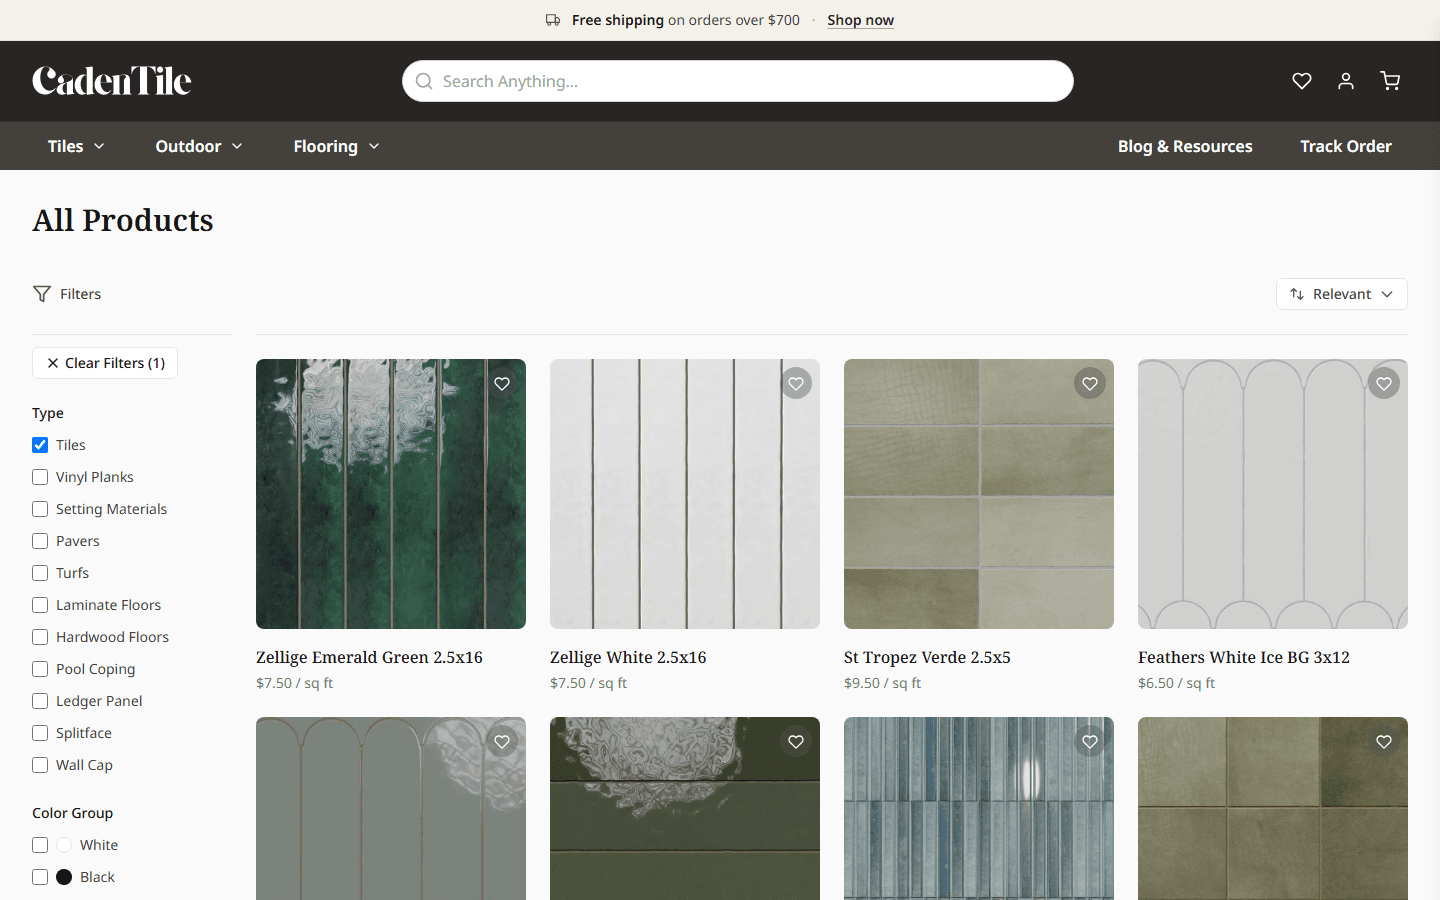
Task: Check the Laminate Floors filter
Action: pos(40,605)
